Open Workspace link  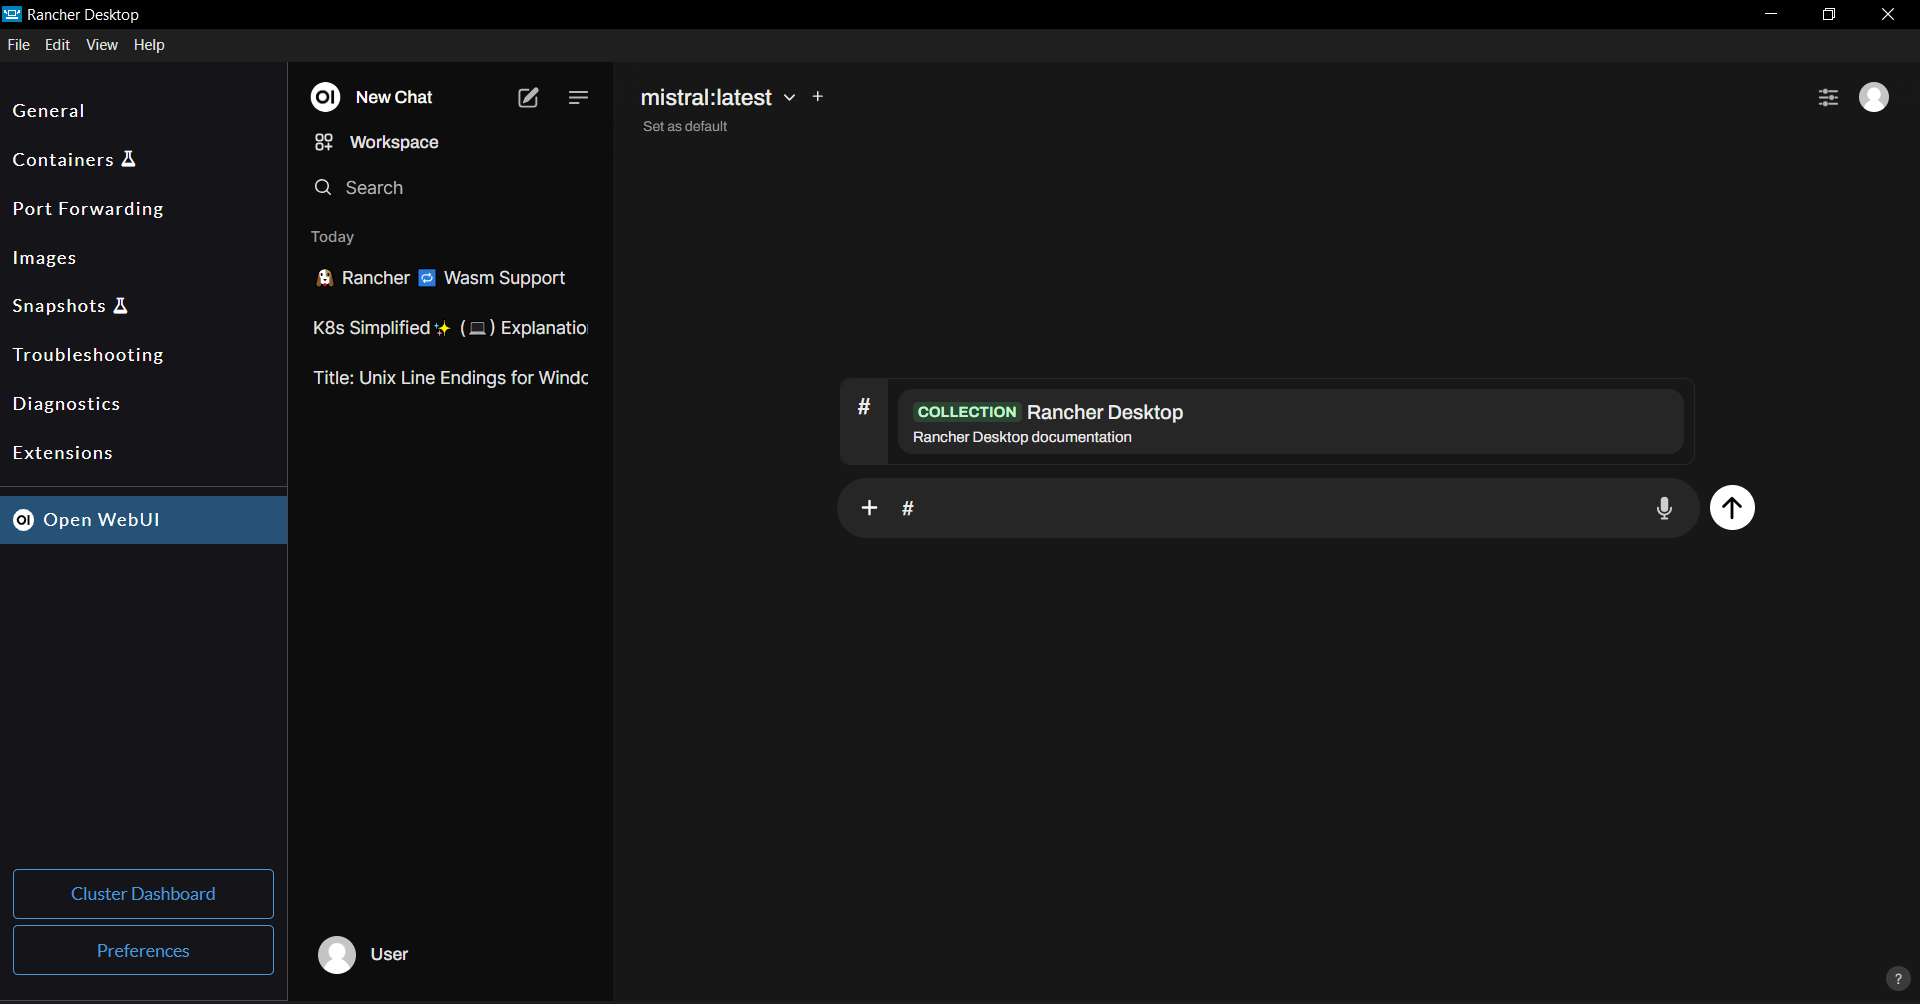394,142
